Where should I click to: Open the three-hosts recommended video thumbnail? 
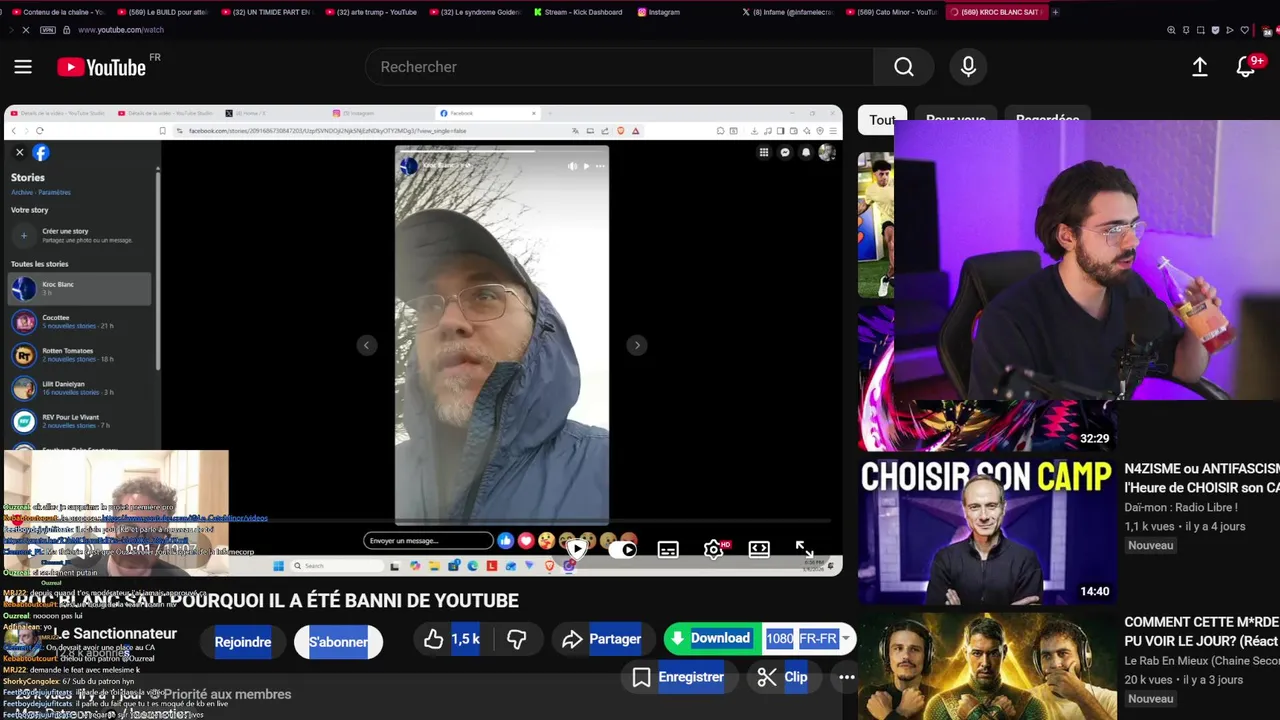[x=986, y=666]
